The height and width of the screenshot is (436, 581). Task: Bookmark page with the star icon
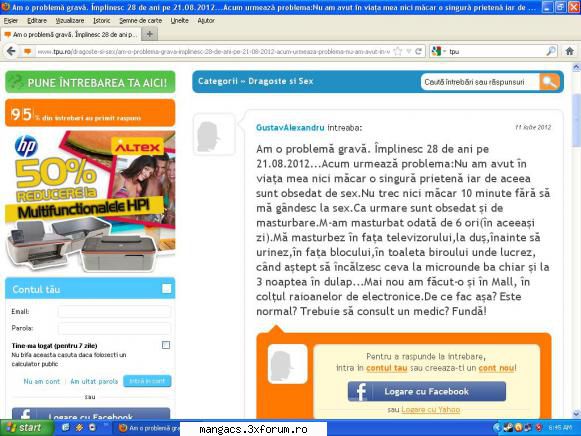coord(398,51)
